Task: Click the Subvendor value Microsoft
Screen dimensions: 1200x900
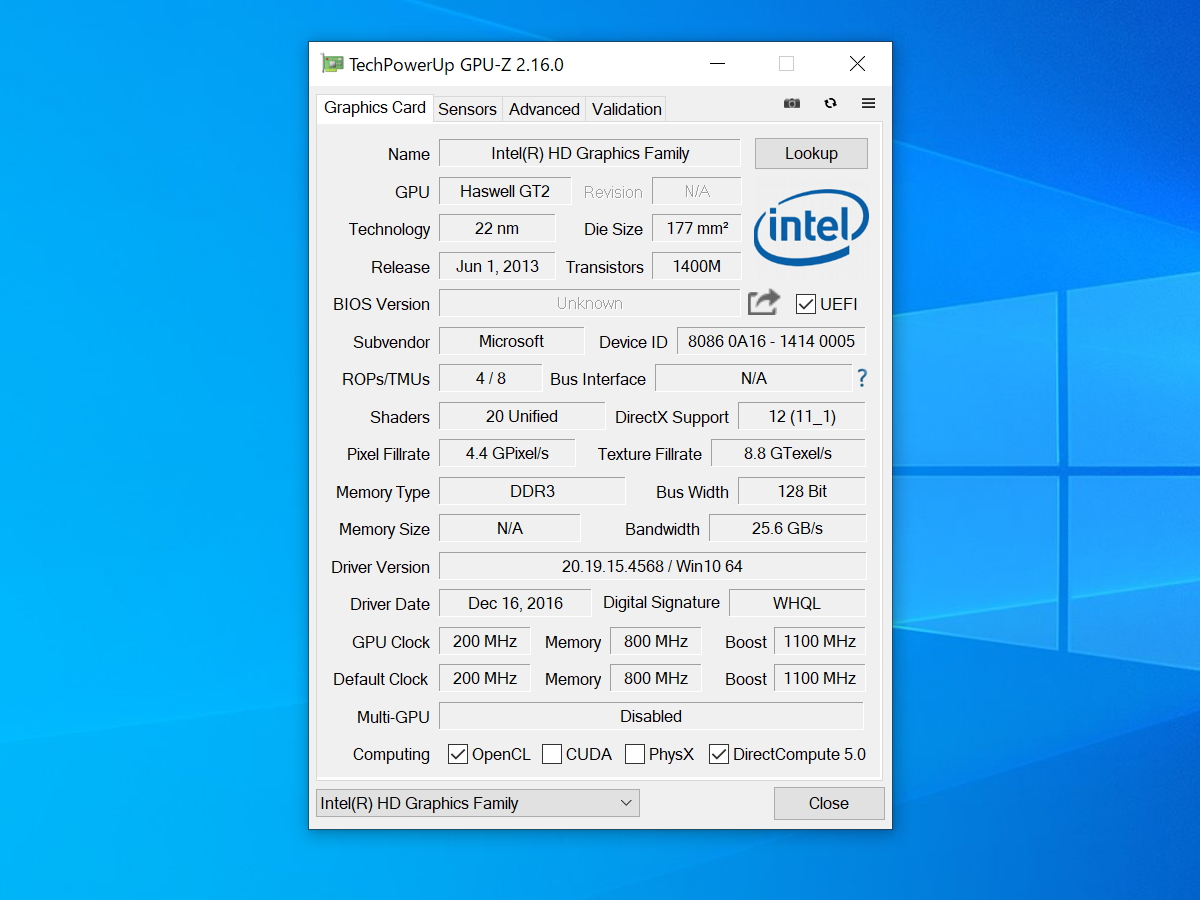Action: coord(511,341)
